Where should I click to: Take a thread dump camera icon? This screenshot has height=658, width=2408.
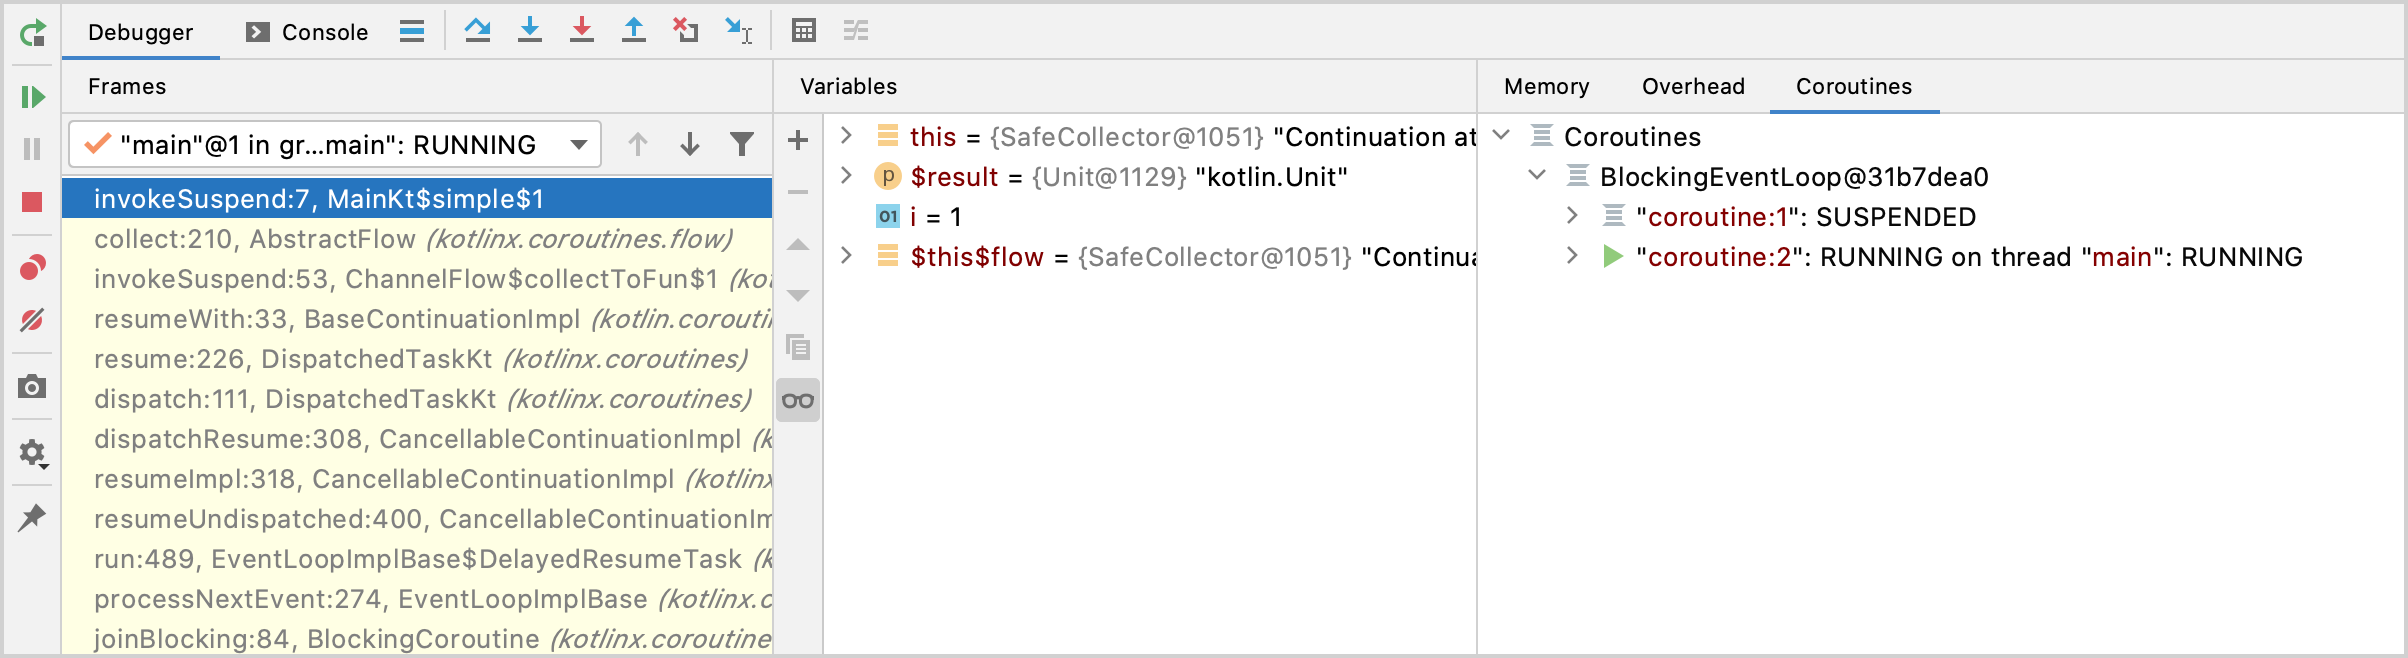pyautogui.click(x=32, y=387)
